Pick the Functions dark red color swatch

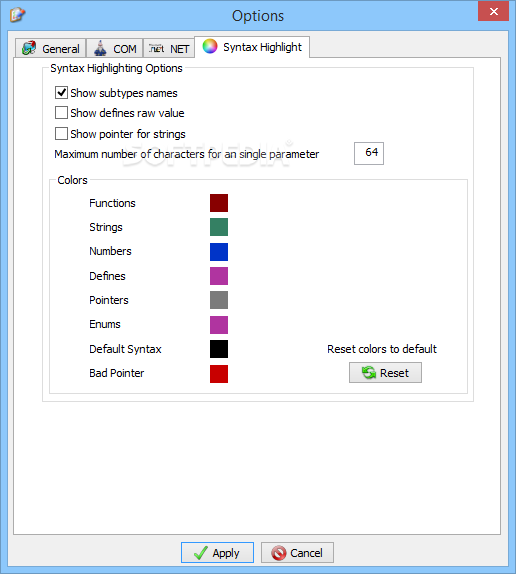[x=219, y=203]
